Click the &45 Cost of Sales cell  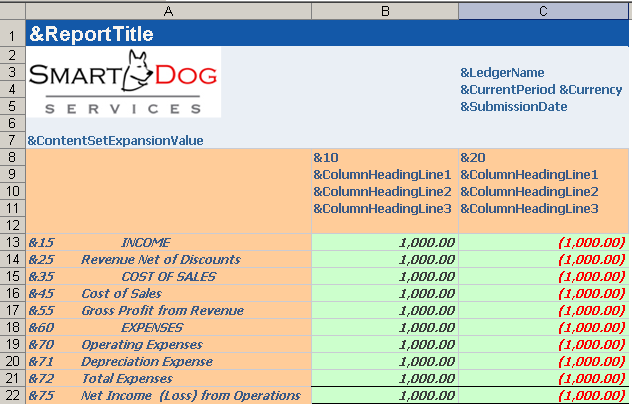(x=168, y=293)
